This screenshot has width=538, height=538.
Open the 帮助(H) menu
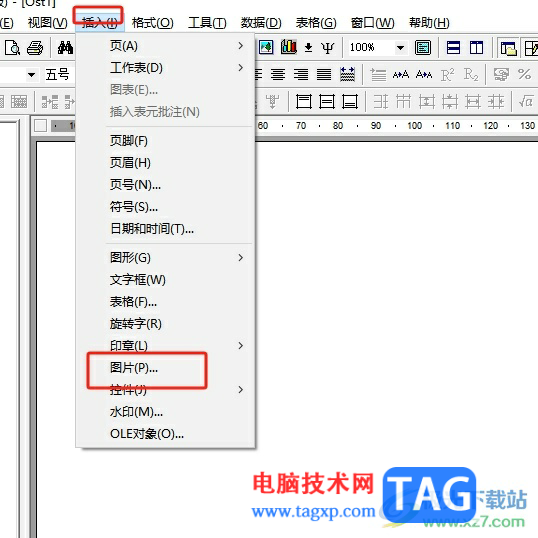429,23
